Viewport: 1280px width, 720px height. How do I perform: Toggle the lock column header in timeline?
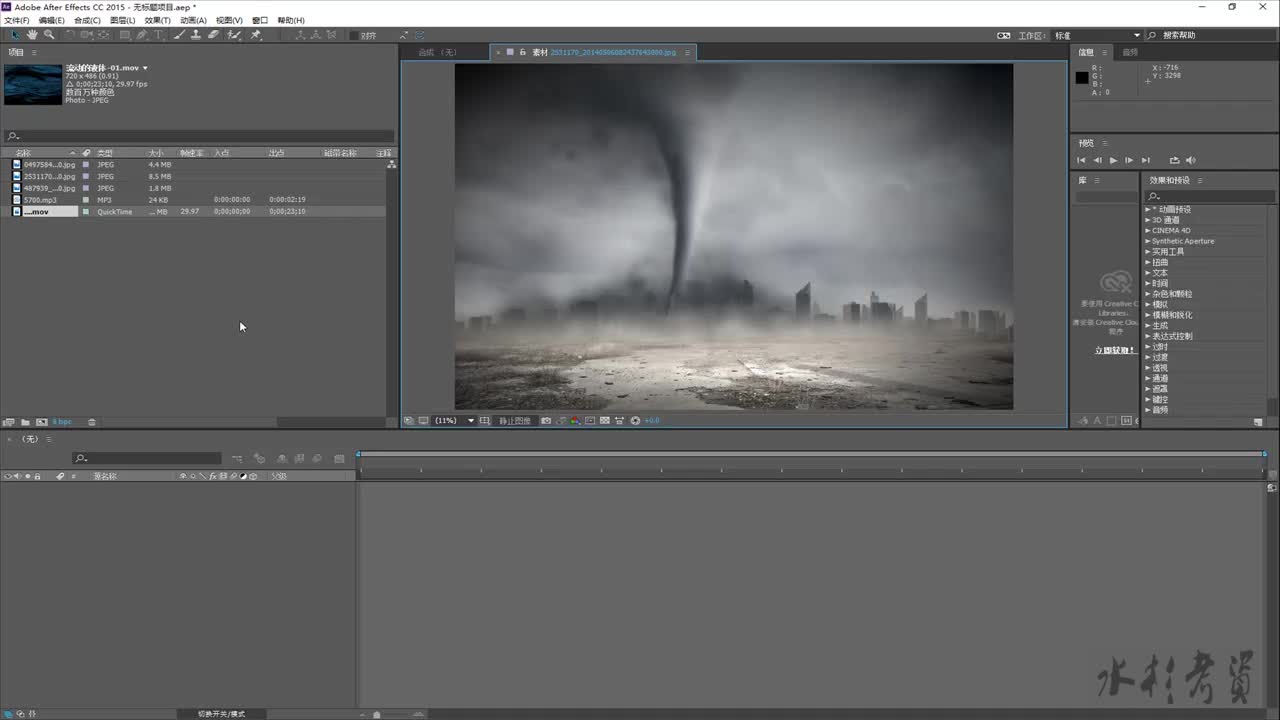tap(37, 476)
